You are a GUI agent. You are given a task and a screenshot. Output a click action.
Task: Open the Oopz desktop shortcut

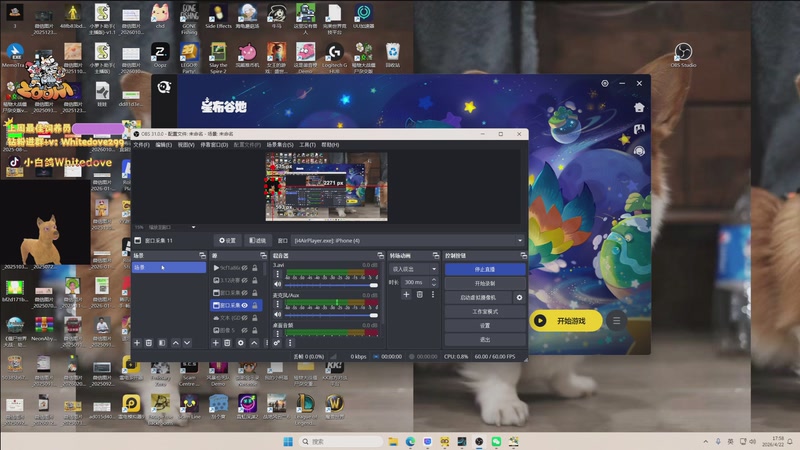point(160,55)
